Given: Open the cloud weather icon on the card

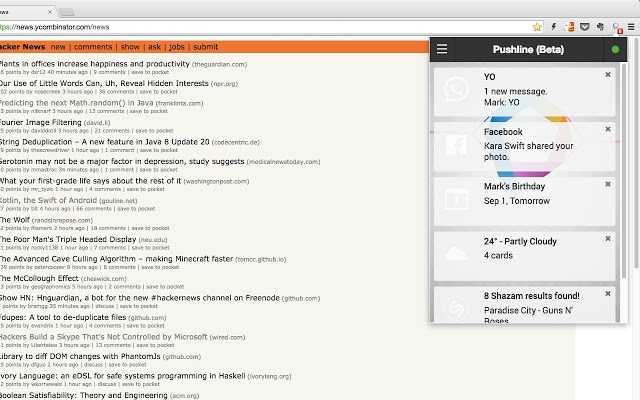Looking at the screenshot, I should tap(456, 253).
